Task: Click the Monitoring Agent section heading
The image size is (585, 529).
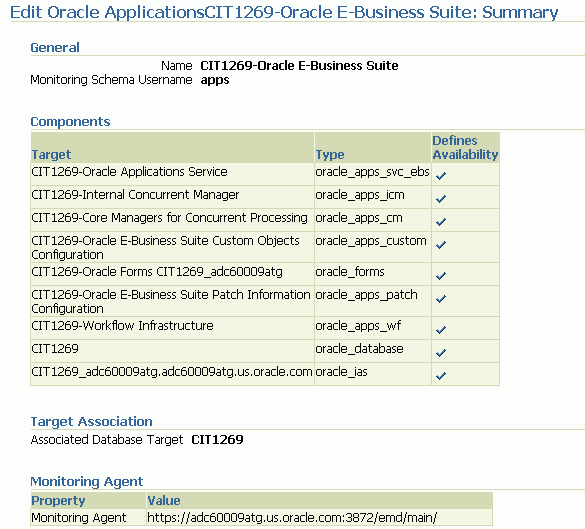Action: click(x=87, y=482)
